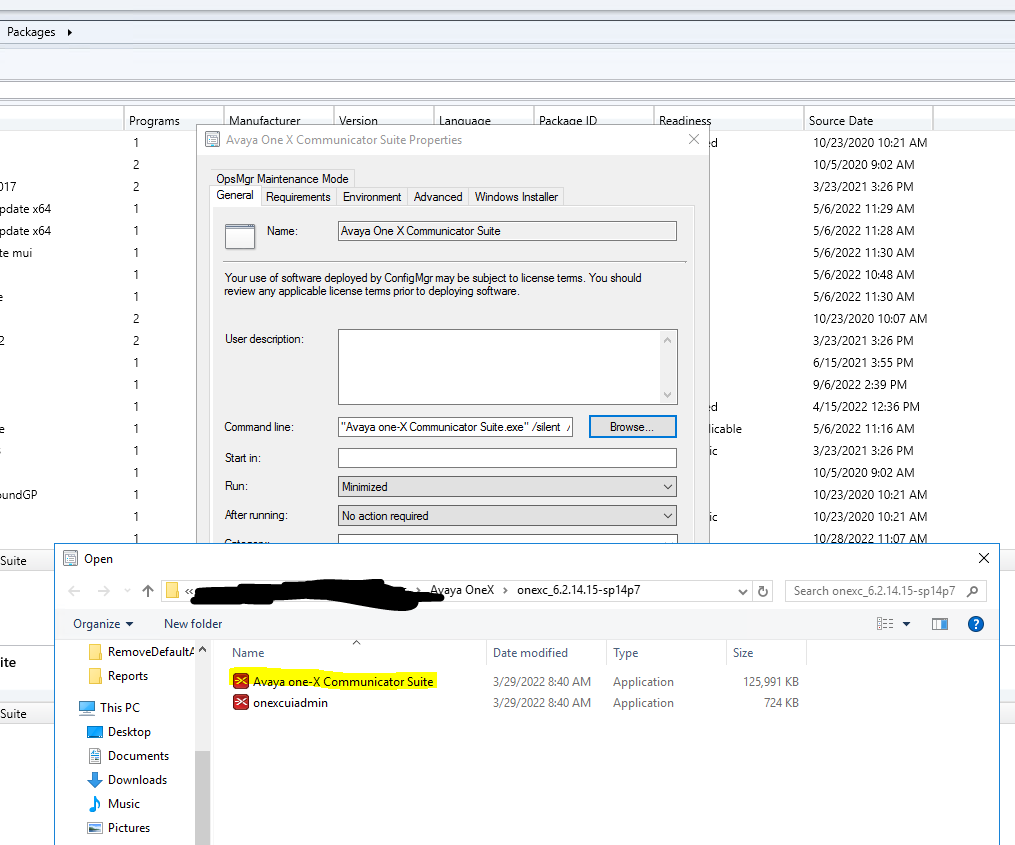Expand hidden path chevron in address bar

pyautogui.click(x=189, y=591)
